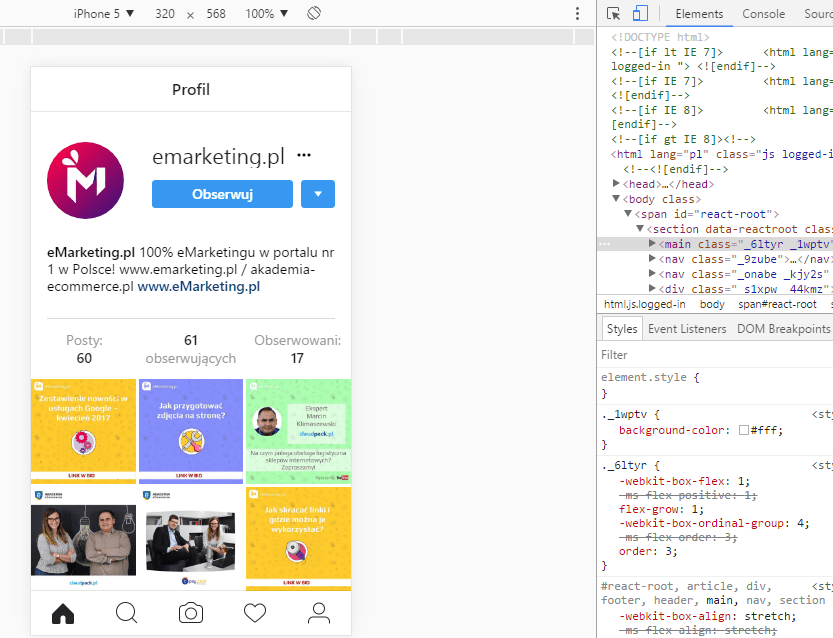The image size is (833, 638).
Task: Select the html lang="pl" element line
Action: [x=721, y=154]
